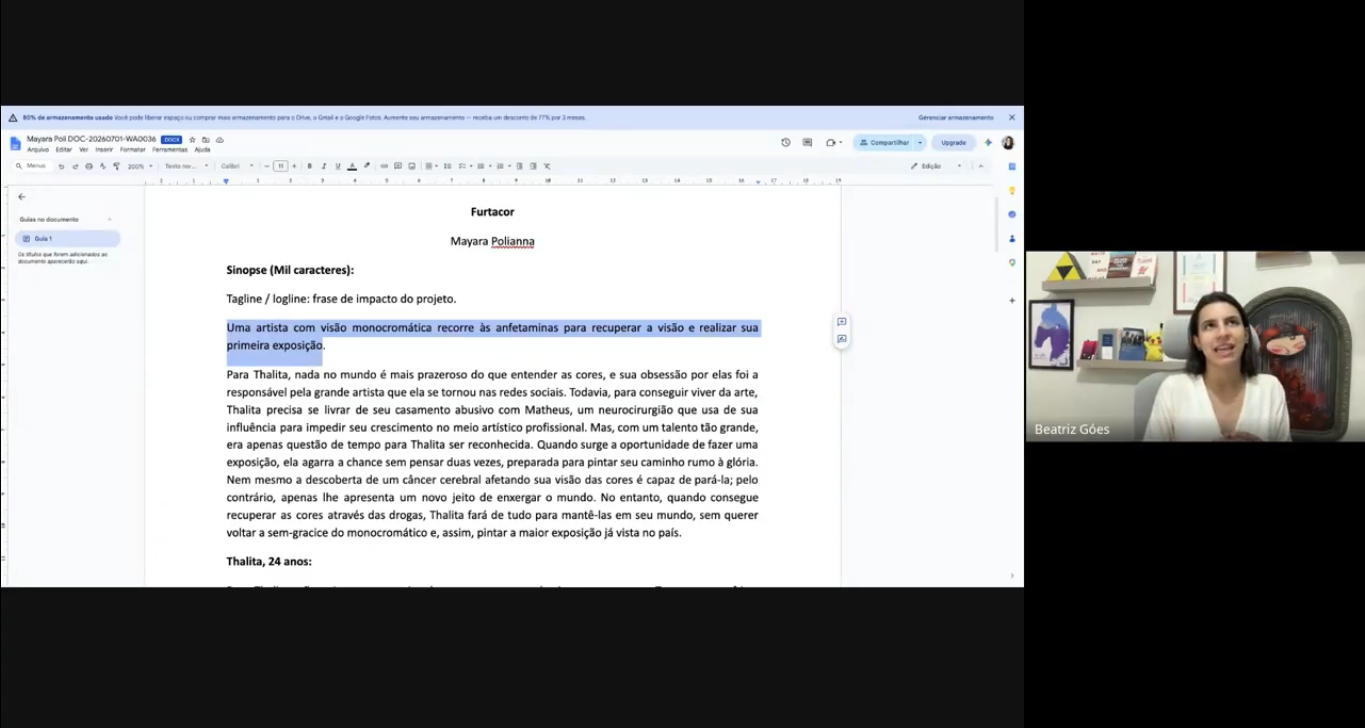Click the Compartilhar button
The image size is (1365, 728).
click(x=884, y=143)
